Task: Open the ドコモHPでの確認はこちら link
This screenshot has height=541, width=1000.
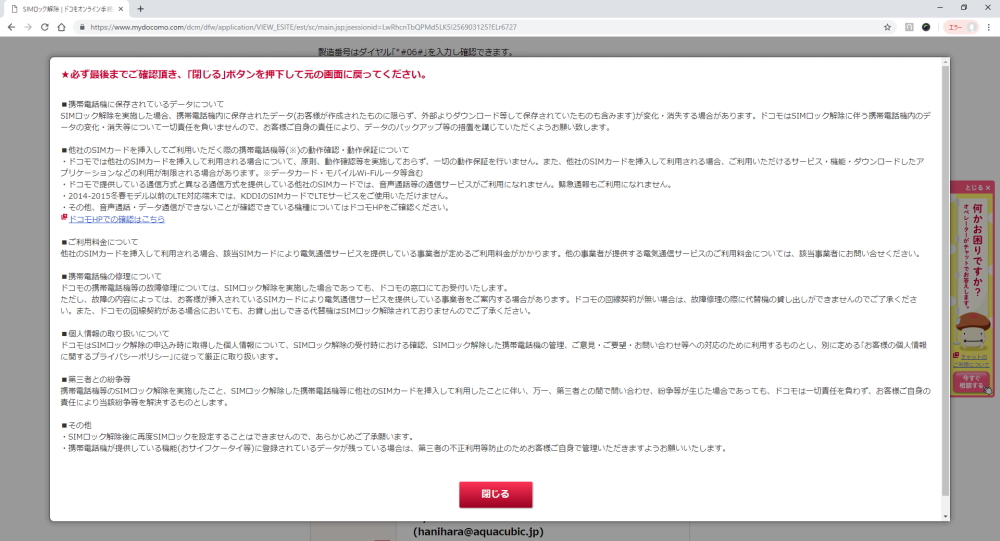Action: [117, 219]
